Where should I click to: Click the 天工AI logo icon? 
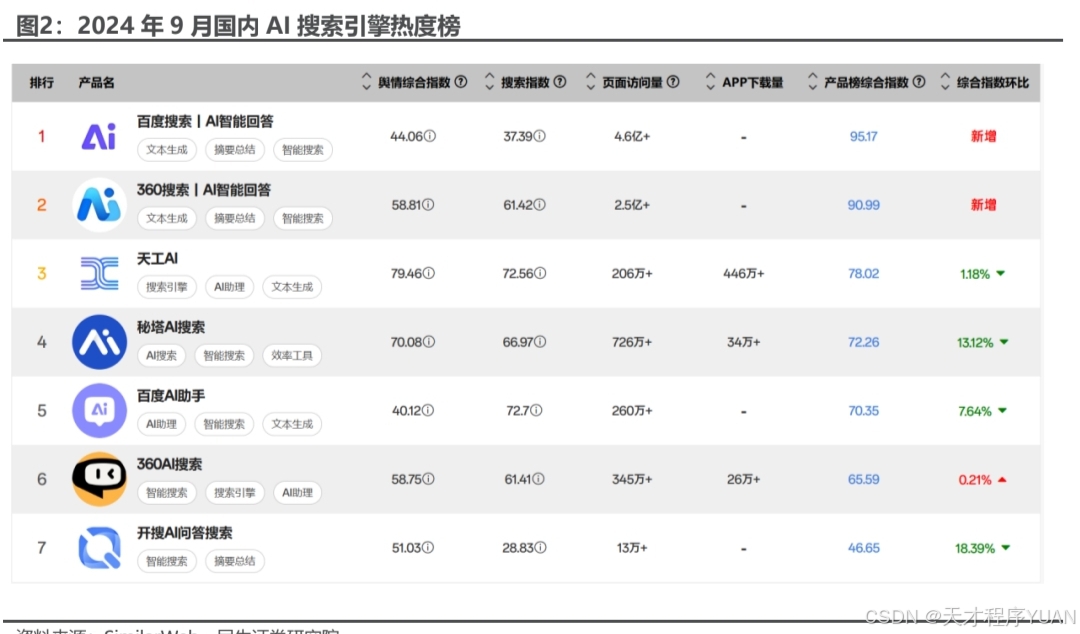(99, 274)
